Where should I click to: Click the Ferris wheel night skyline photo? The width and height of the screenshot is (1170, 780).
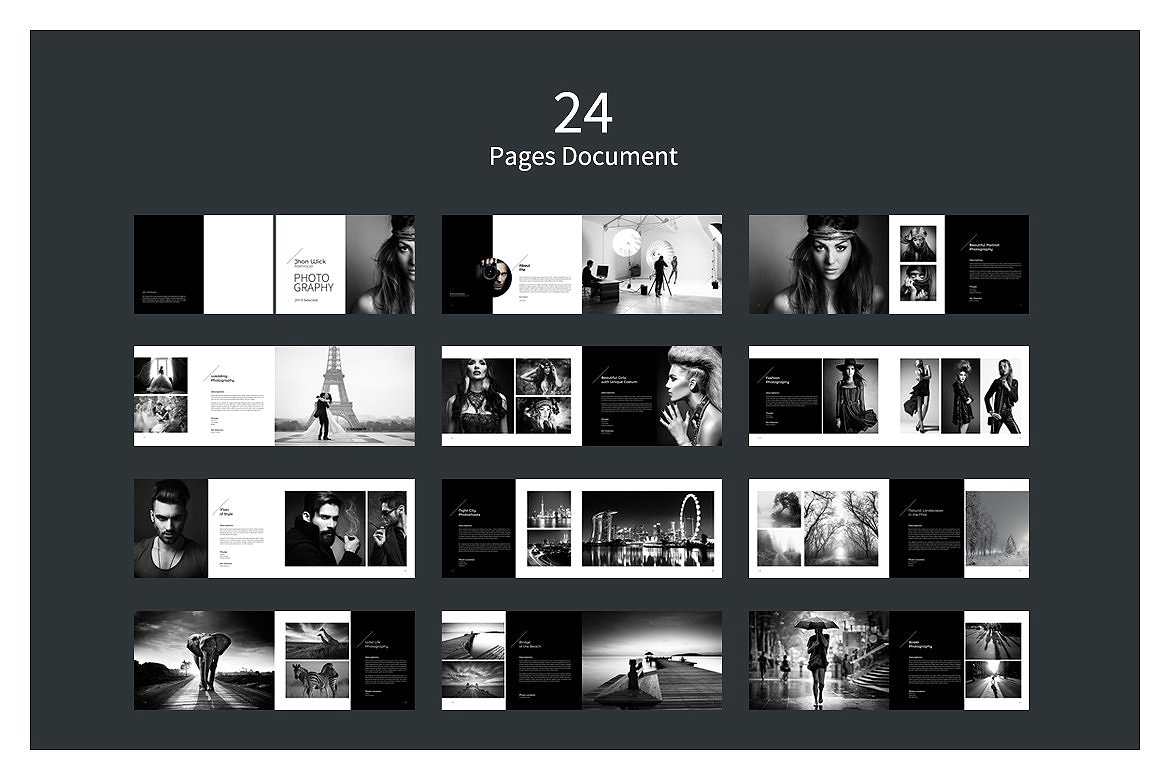(648, 528)
